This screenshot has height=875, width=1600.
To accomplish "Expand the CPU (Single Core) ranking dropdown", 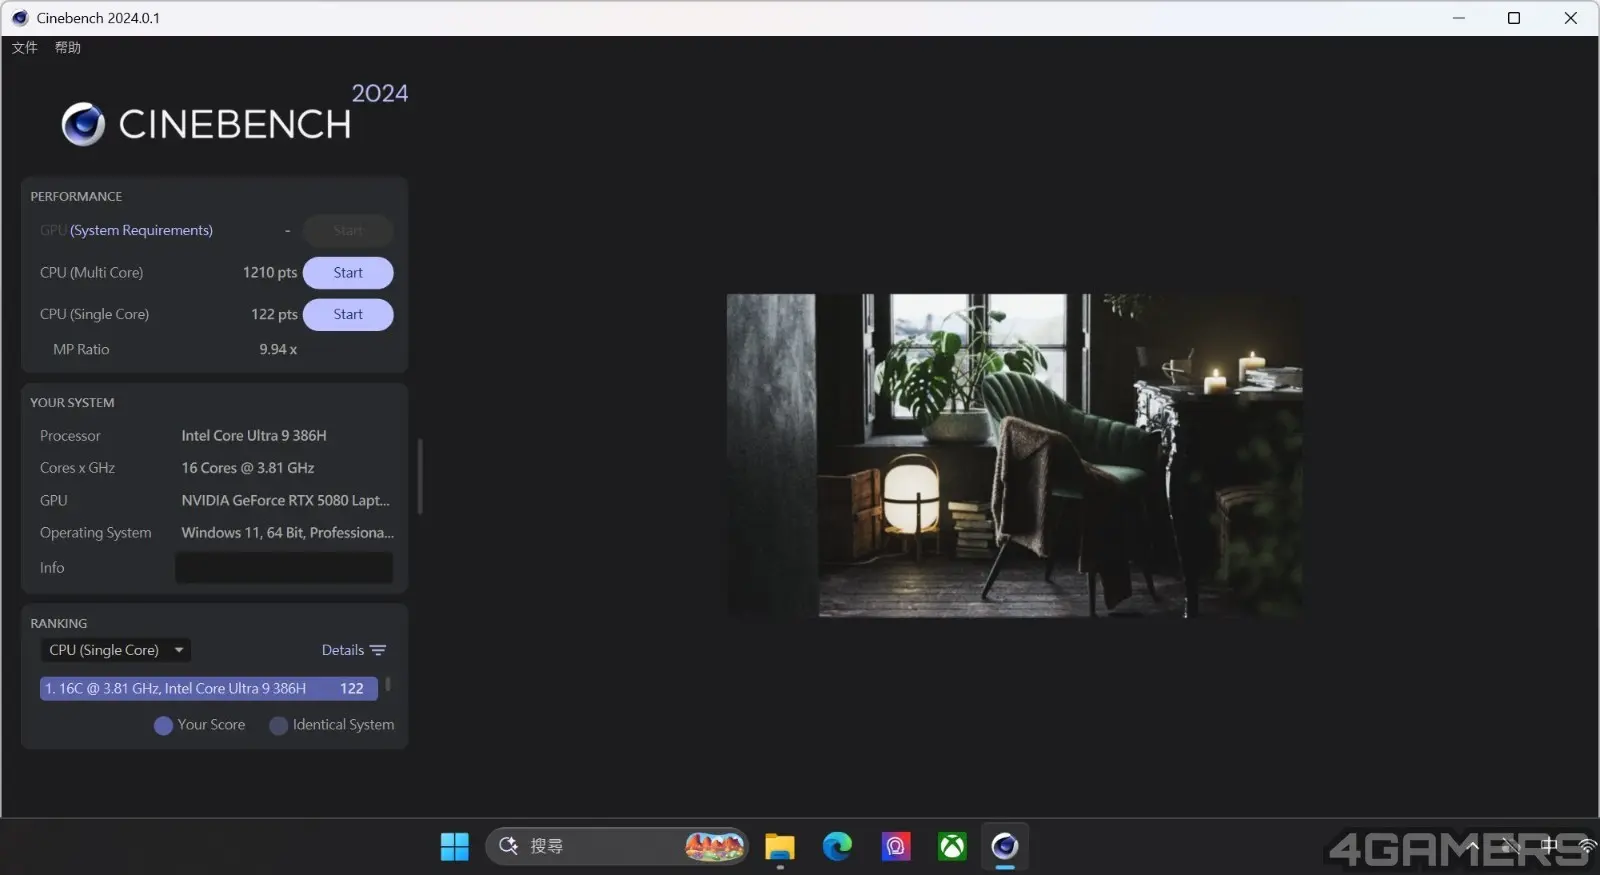I will (116, 650).
